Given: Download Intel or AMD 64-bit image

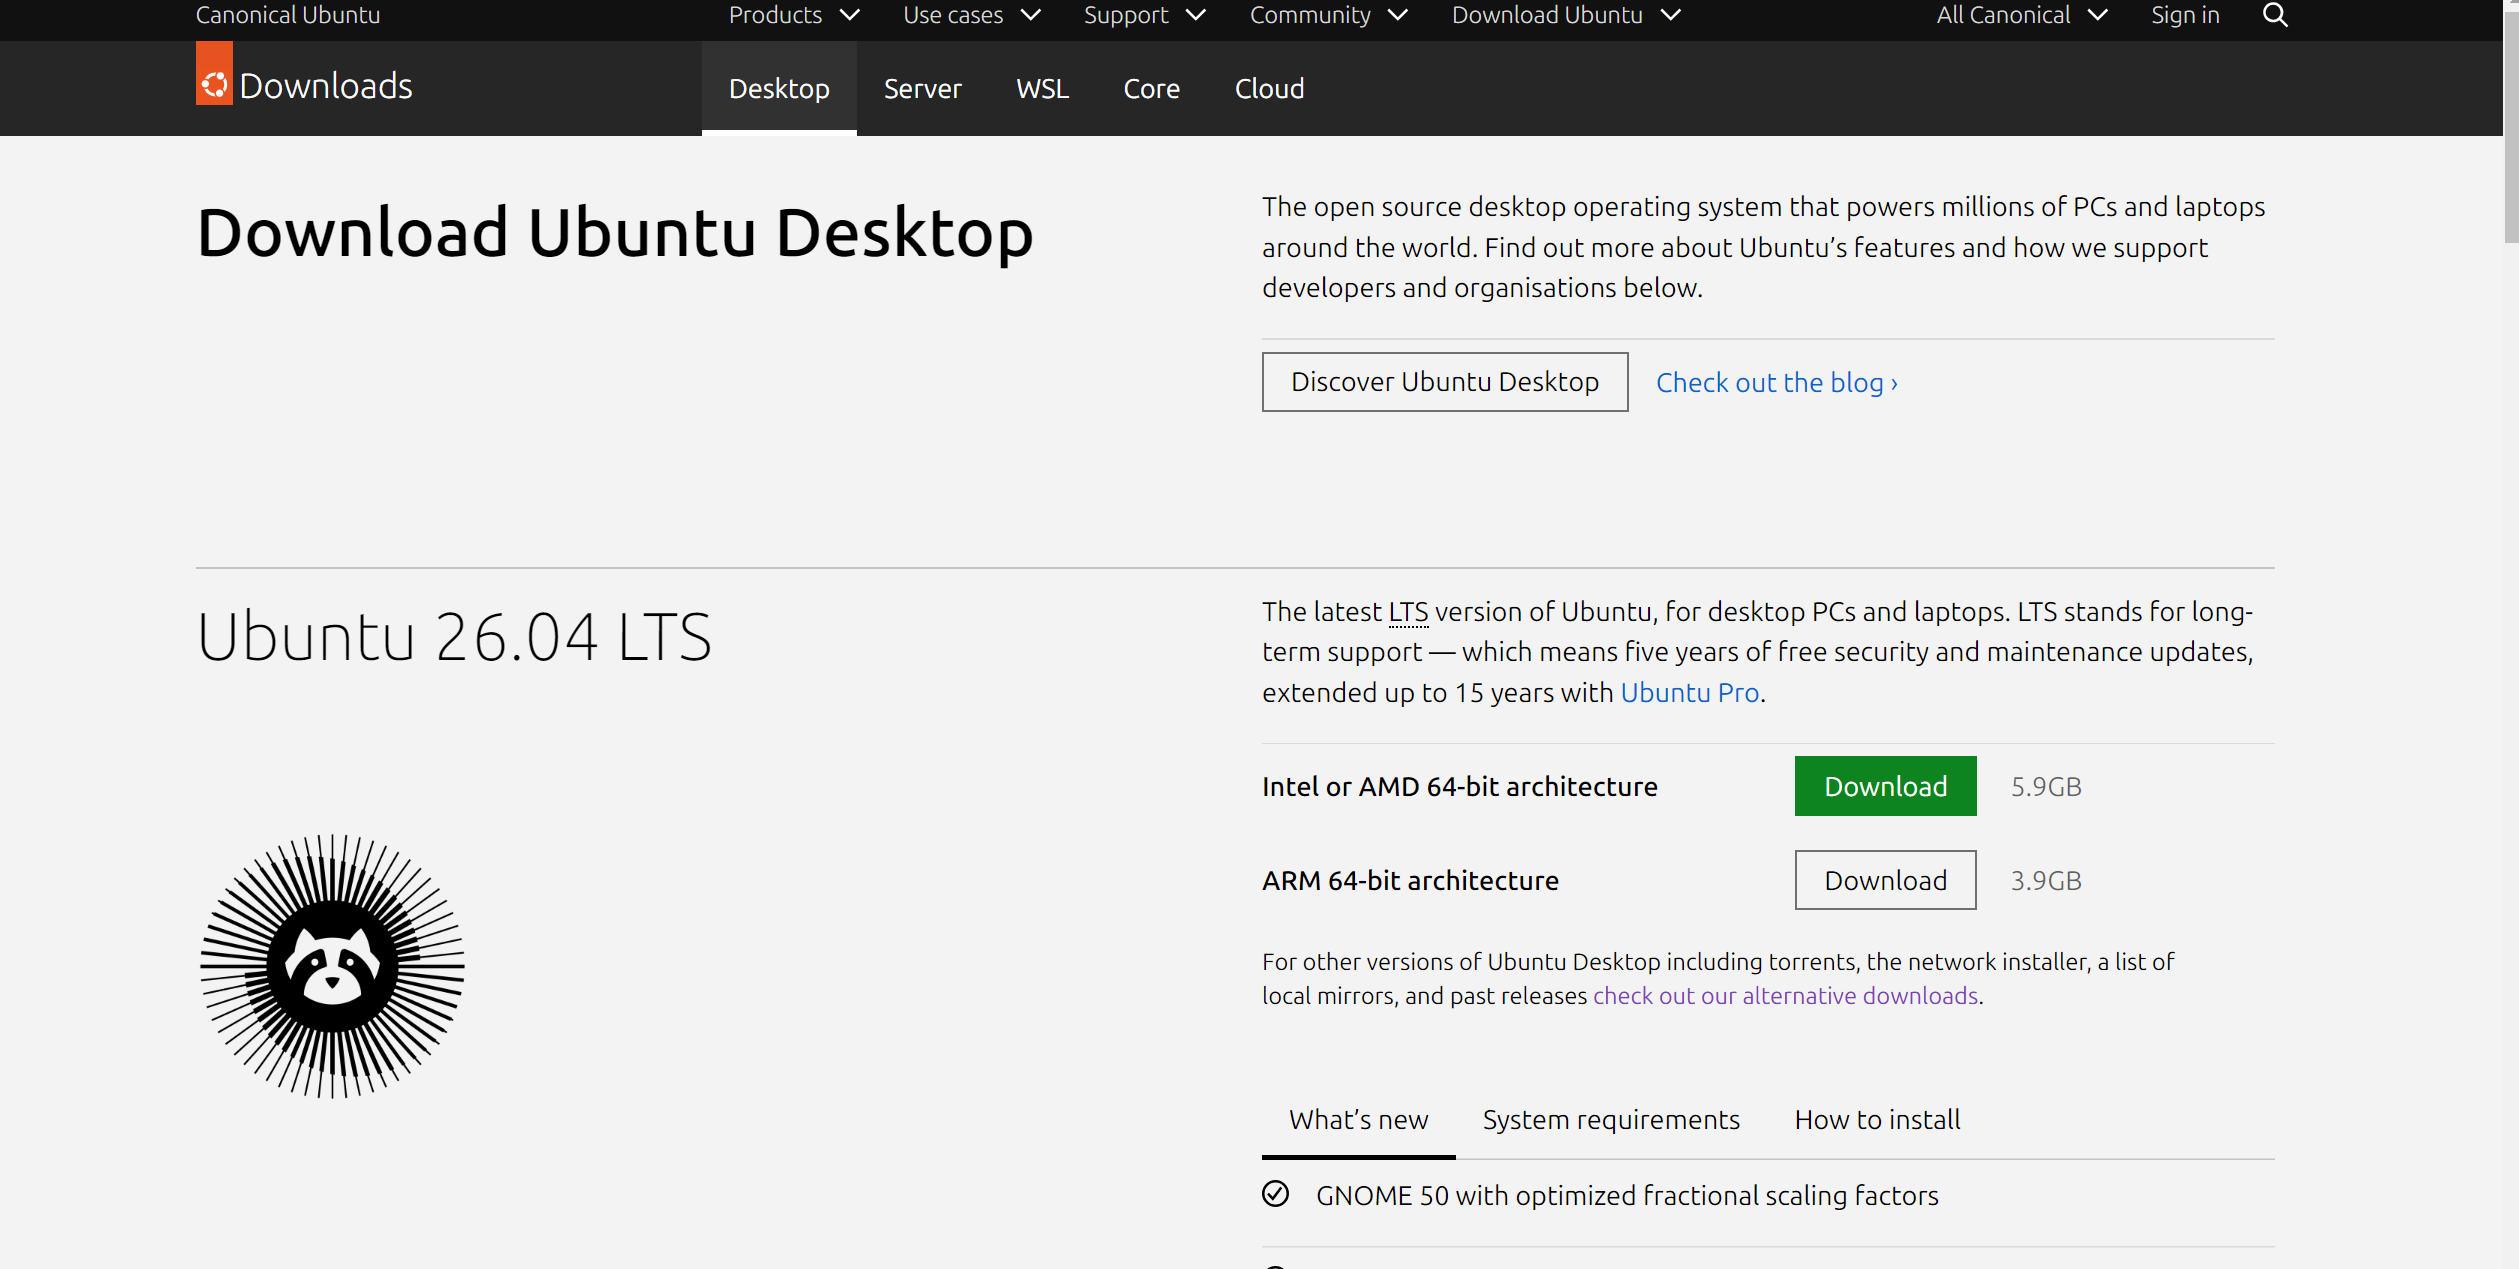Looking at the screenshot, I should [1885, 786].
